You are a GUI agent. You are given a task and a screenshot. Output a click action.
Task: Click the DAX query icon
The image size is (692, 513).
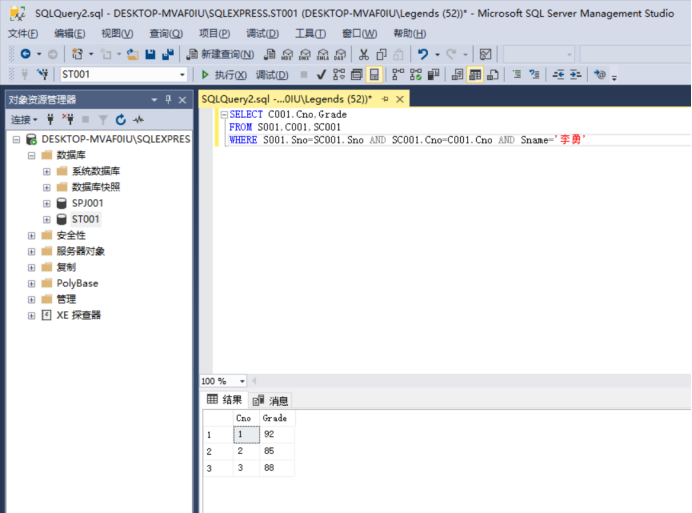tap(340, 54)
